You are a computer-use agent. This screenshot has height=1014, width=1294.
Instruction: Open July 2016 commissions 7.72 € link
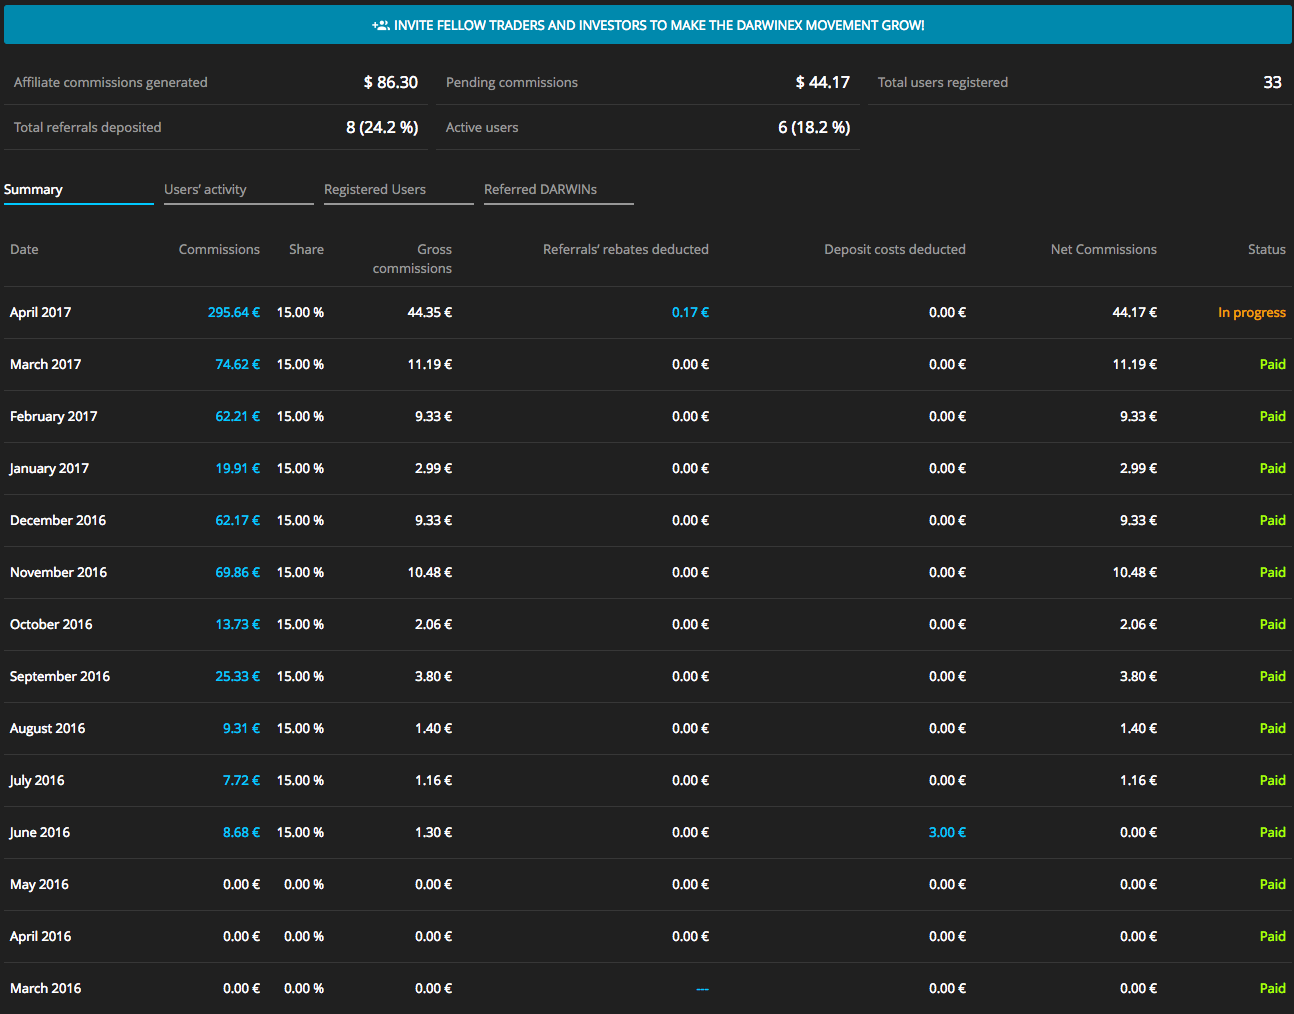tap(241, 780)
